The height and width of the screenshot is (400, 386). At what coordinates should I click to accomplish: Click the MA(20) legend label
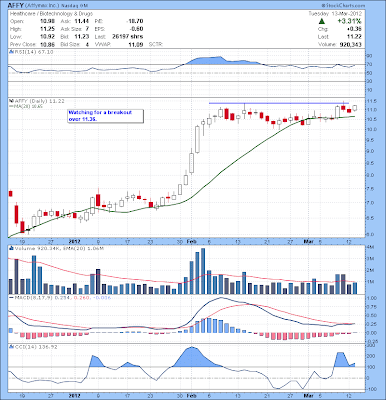pos(26,106)
